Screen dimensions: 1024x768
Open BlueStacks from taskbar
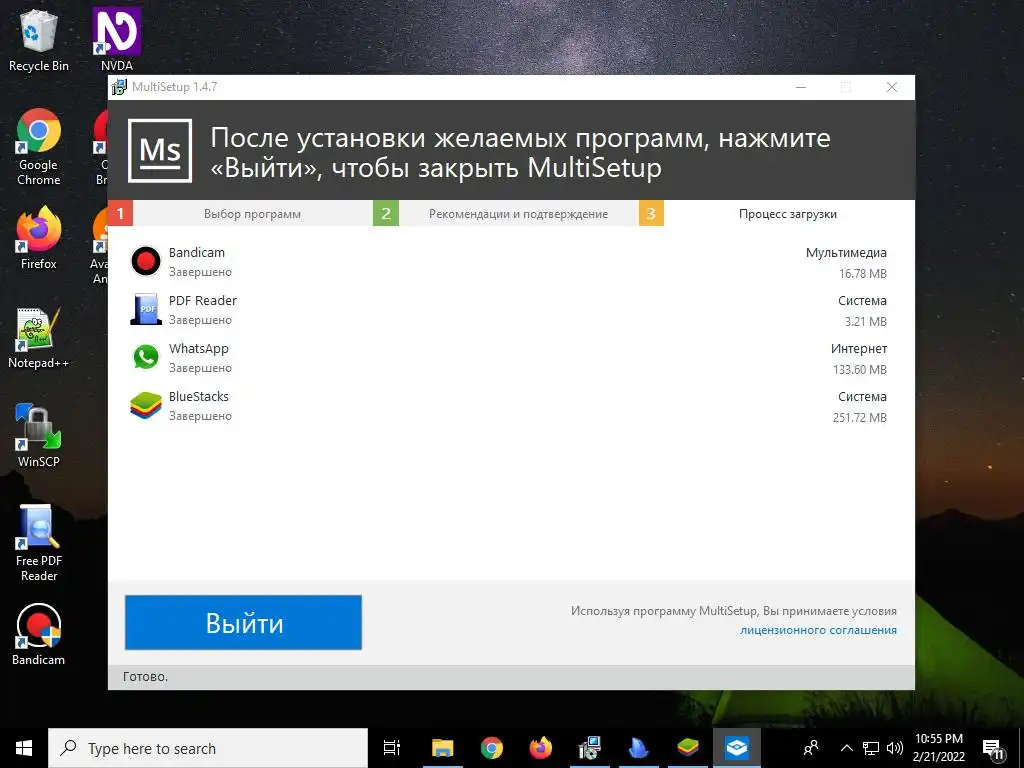tap(688, 748)
